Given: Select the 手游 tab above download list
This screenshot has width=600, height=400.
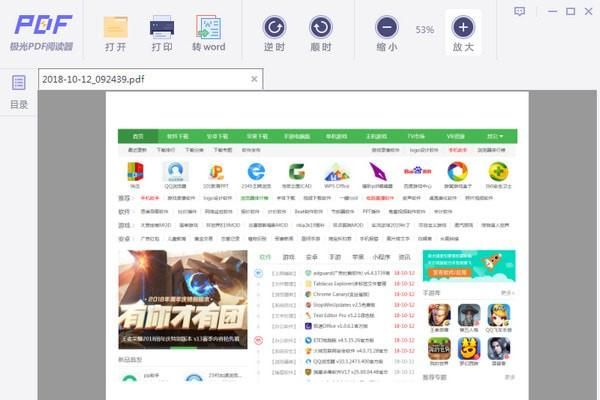Looking at the screenshot, I should 335,257.
